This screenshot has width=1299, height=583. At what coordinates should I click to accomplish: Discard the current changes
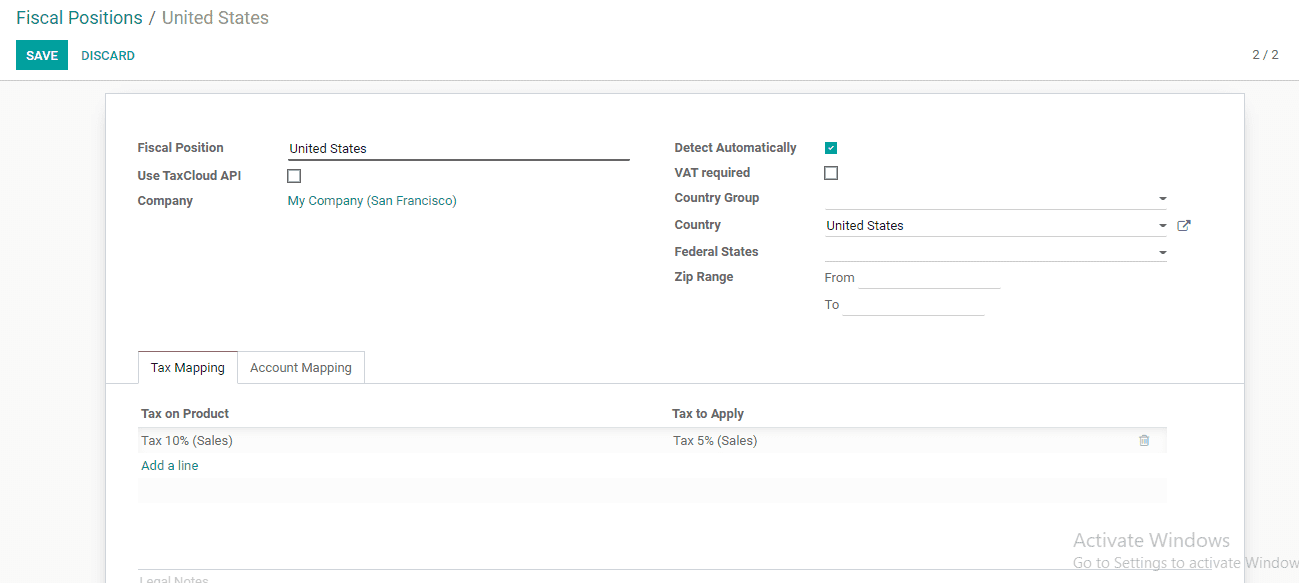pyautogui.click(x=108, y=56)
